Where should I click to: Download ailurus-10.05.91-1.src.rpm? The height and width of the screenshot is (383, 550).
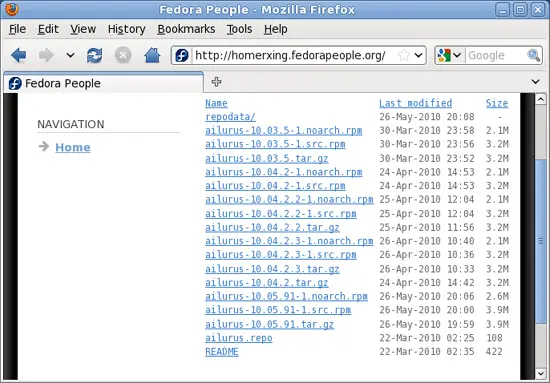pyautogui.click(x=278, y=310)
